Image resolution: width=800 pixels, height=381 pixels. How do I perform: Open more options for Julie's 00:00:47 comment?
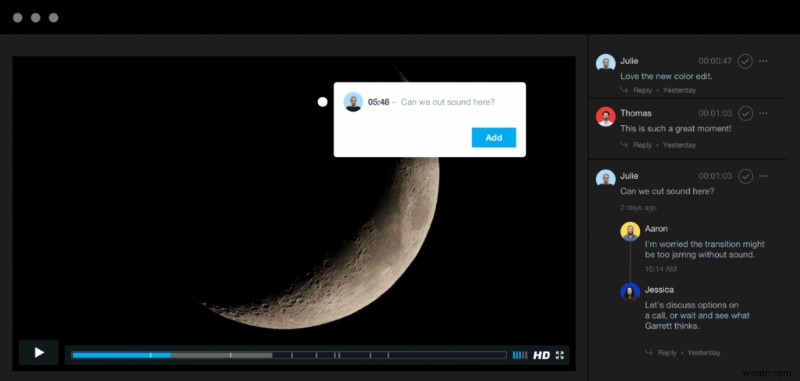(x=763, y=61)
